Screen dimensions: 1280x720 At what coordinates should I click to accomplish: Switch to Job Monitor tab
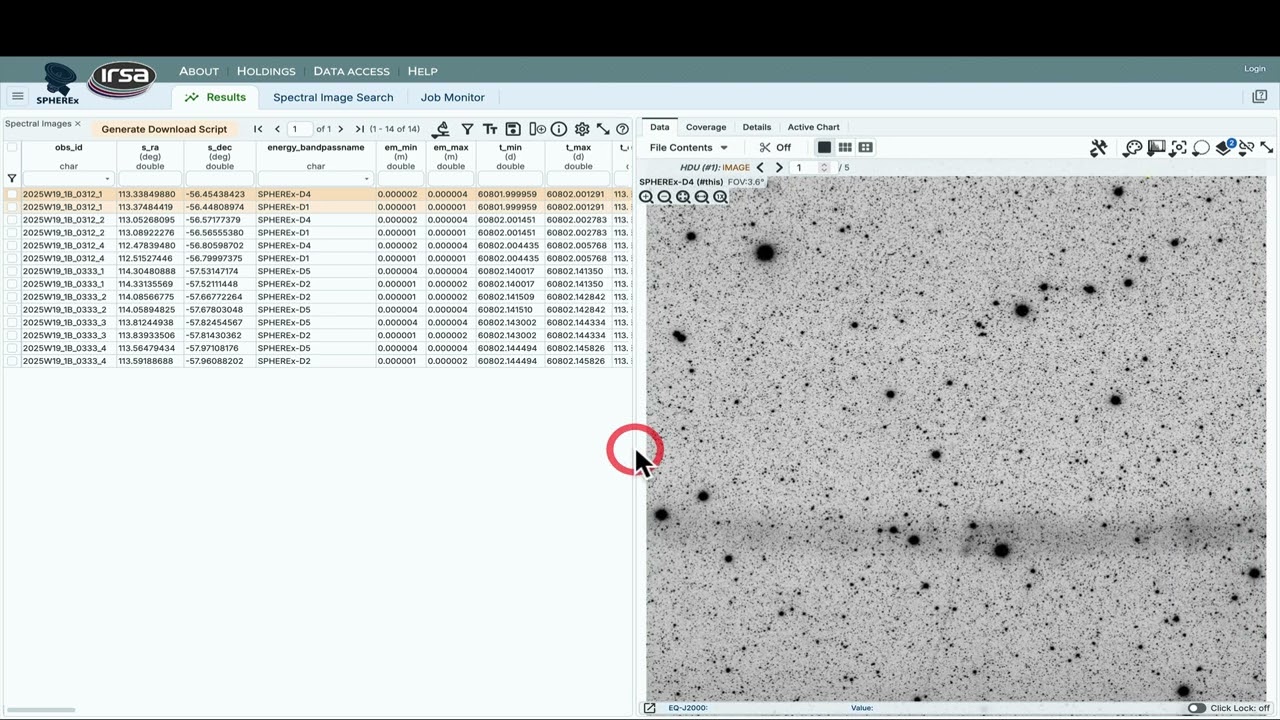coord(452,97)
